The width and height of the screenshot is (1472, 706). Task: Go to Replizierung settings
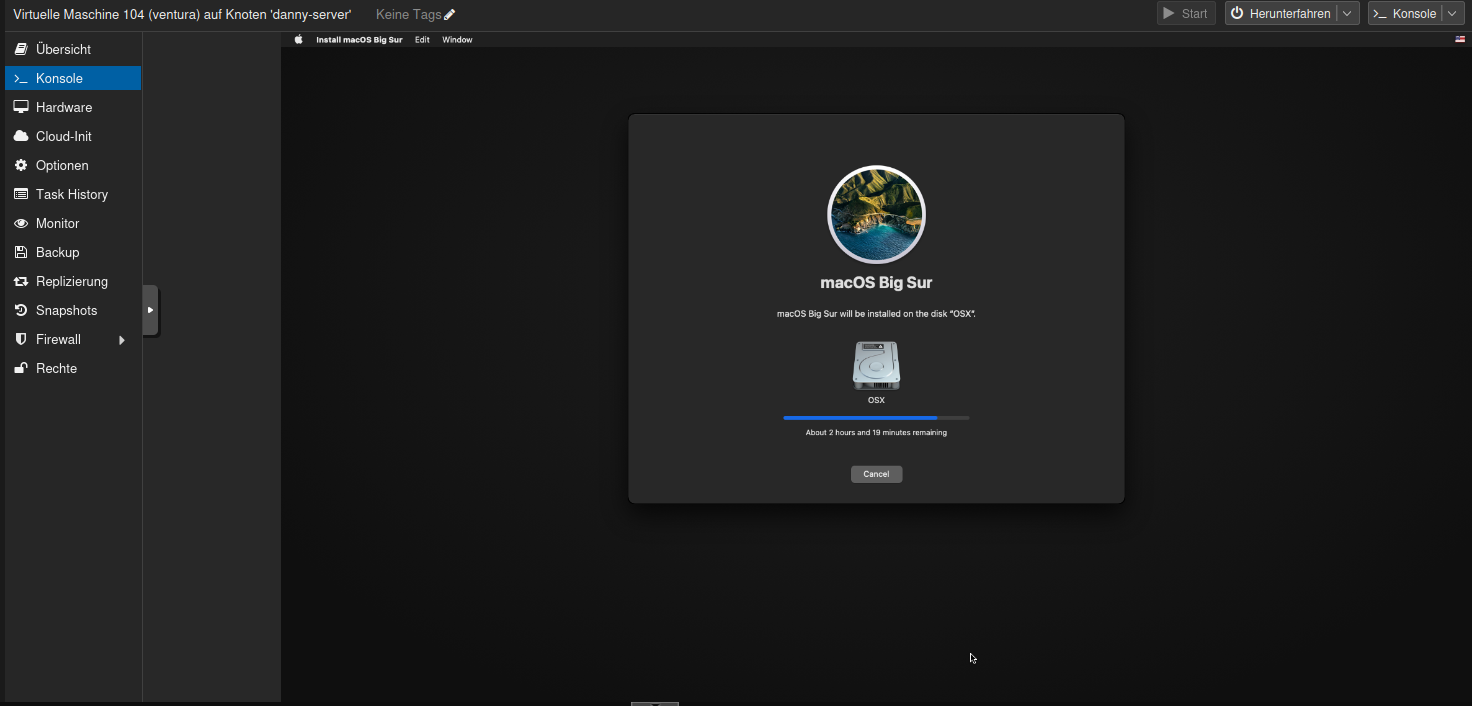coord(73,281)
